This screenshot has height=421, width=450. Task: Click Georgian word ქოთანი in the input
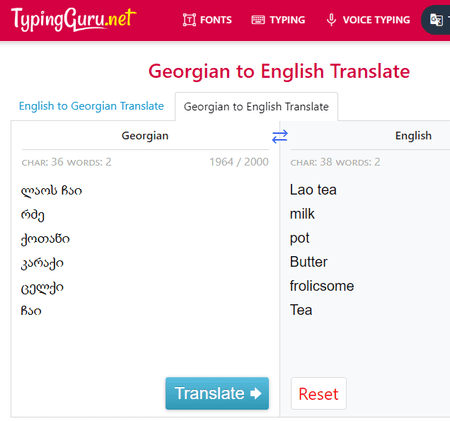(x=45, y=239)
